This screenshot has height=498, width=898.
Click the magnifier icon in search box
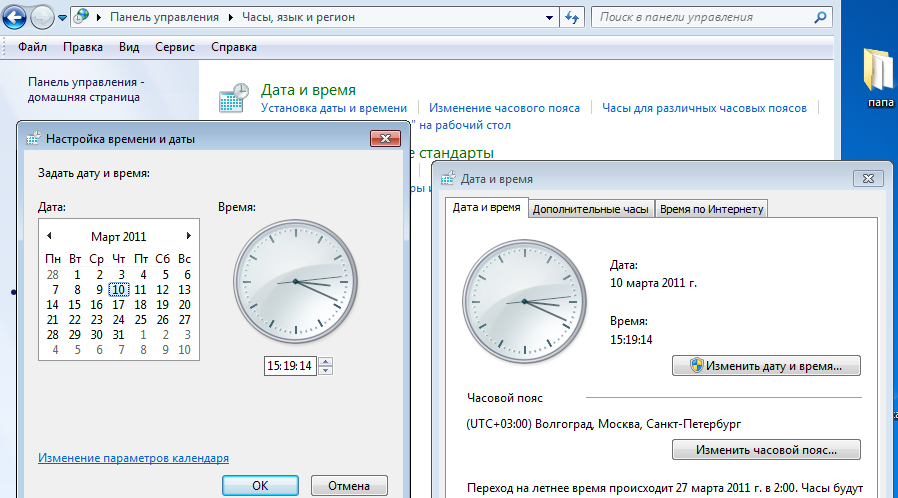point(821,17)
